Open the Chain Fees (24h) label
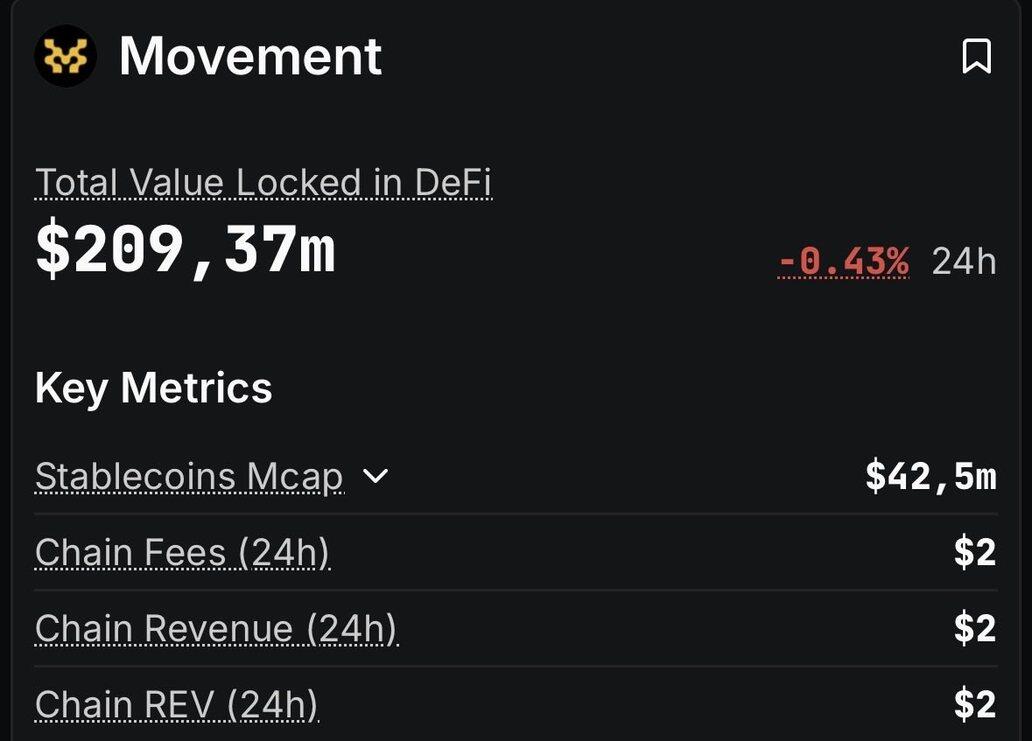Image resolution: width=1032 pixels, height=741 pixels. pos(182,552)
